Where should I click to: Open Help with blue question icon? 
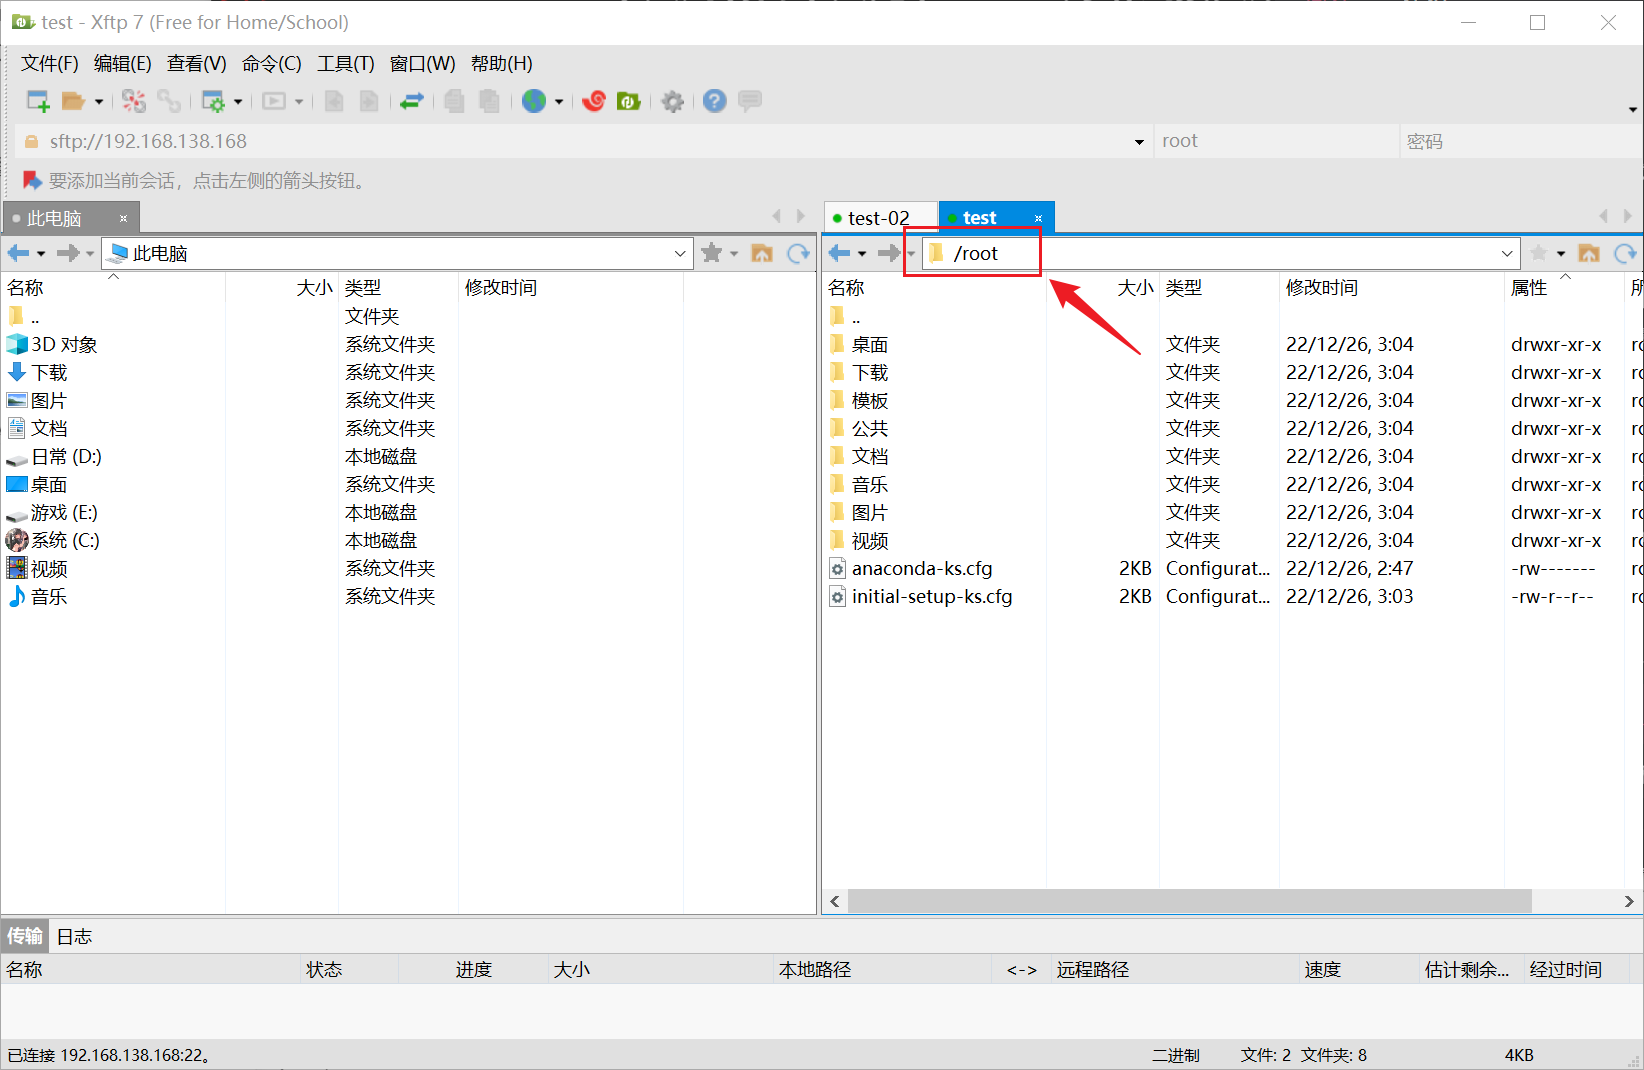(714, 101)
